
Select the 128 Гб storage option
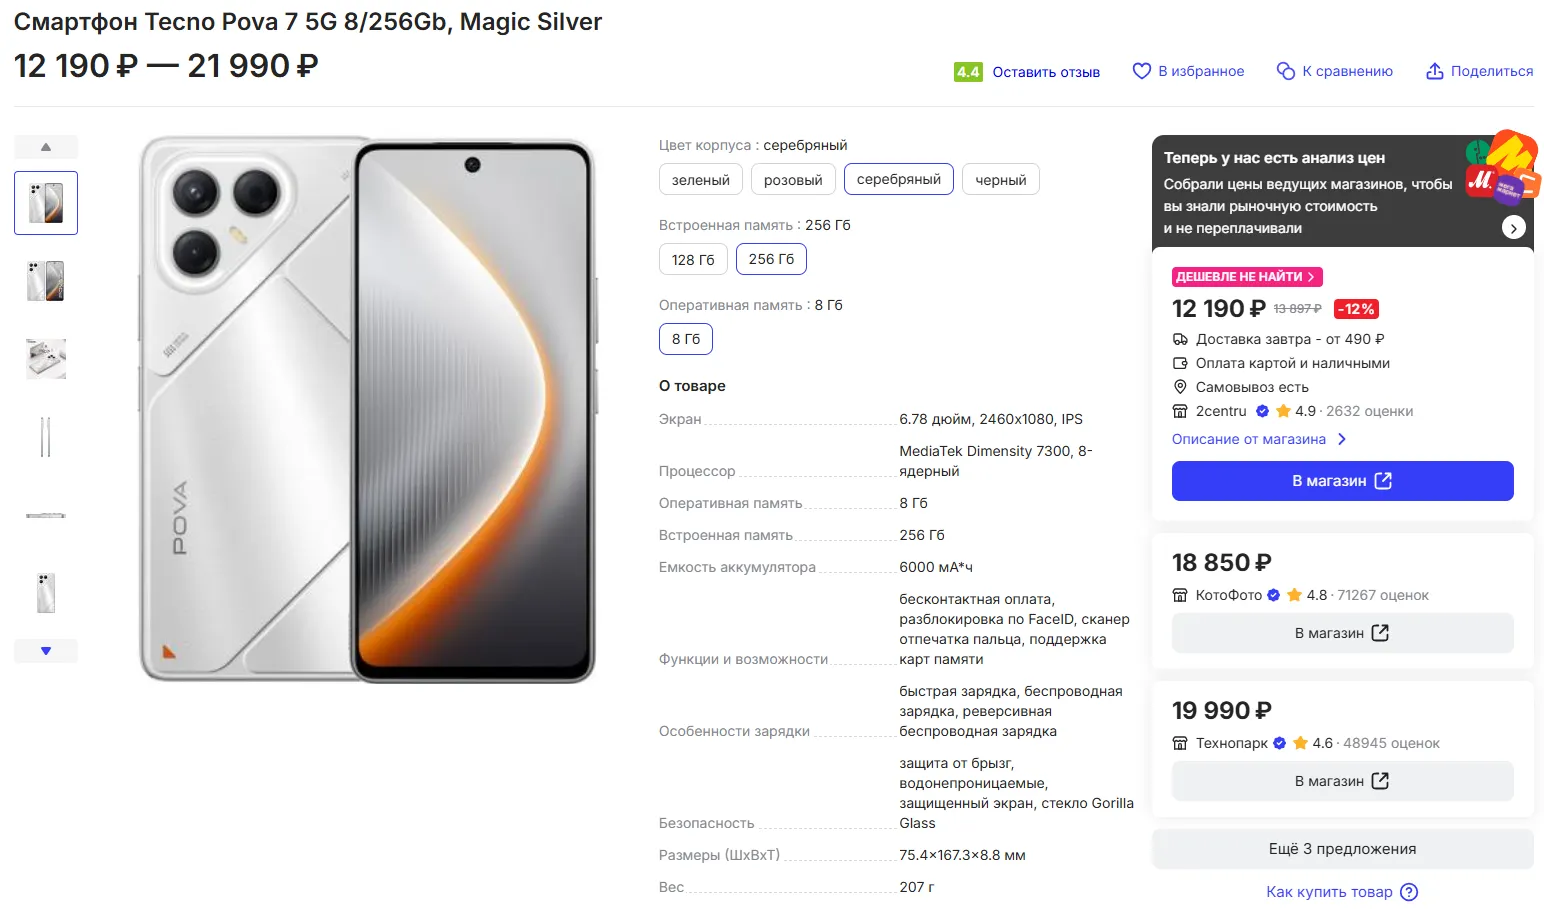coord(693,259)
